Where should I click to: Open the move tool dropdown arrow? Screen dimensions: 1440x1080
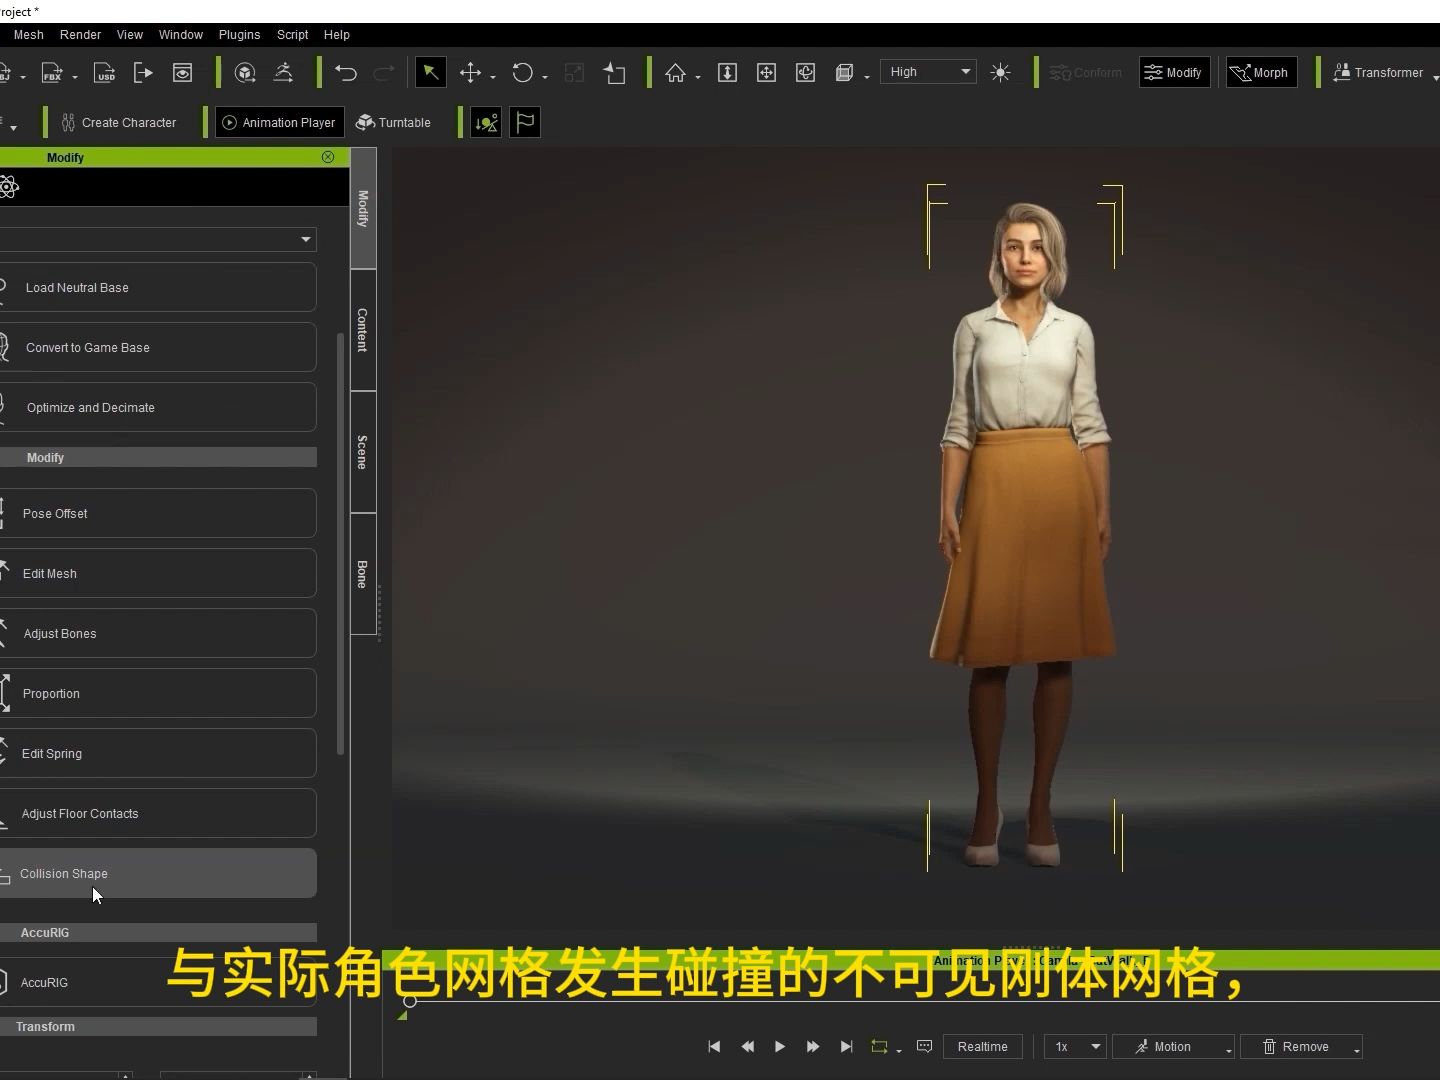(x=493, y=77)
